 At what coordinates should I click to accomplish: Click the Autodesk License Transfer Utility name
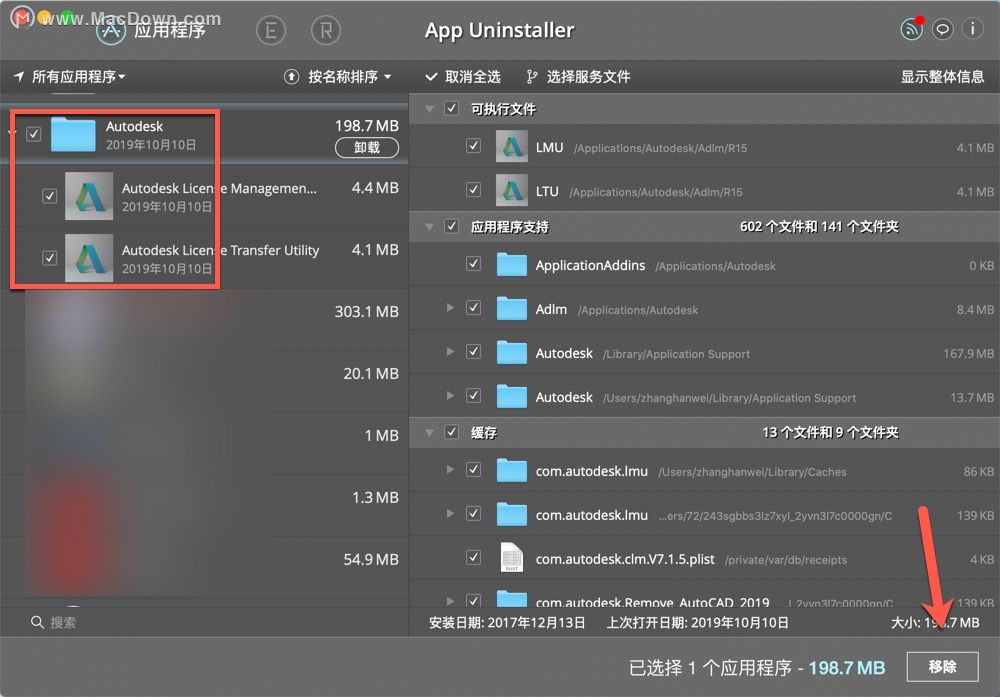(x=221, y=250)
